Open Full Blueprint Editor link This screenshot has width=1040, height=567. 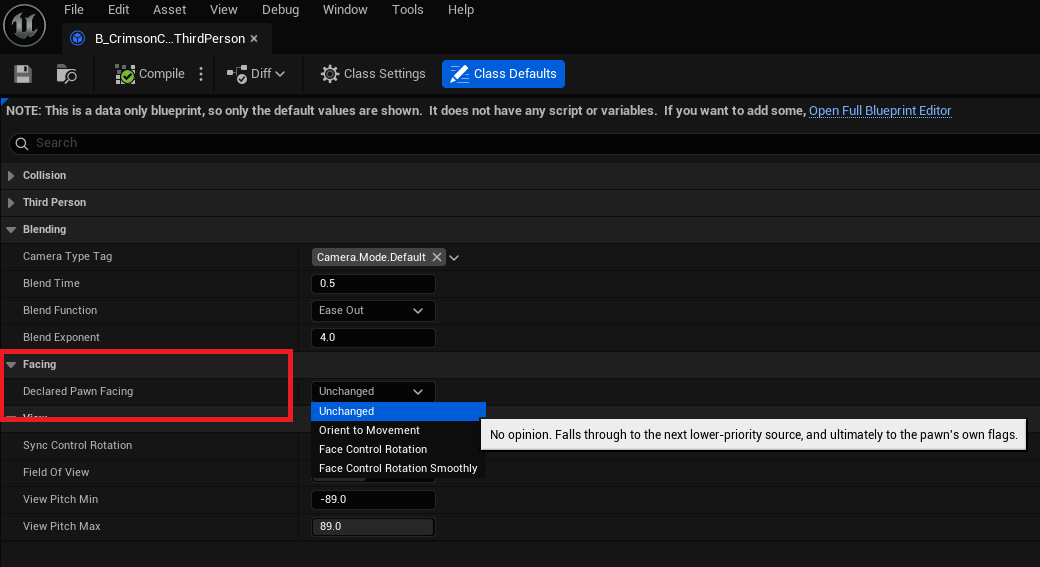880,111
